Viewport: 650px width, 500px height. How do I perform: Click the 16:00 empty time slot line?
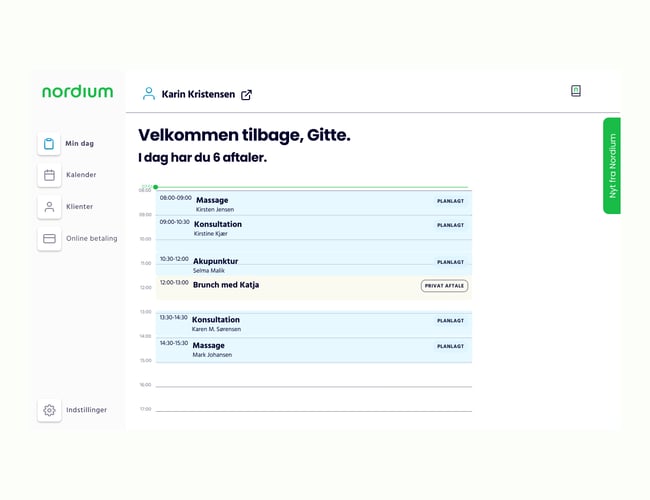pyautogui.click(x=314, y=387)
